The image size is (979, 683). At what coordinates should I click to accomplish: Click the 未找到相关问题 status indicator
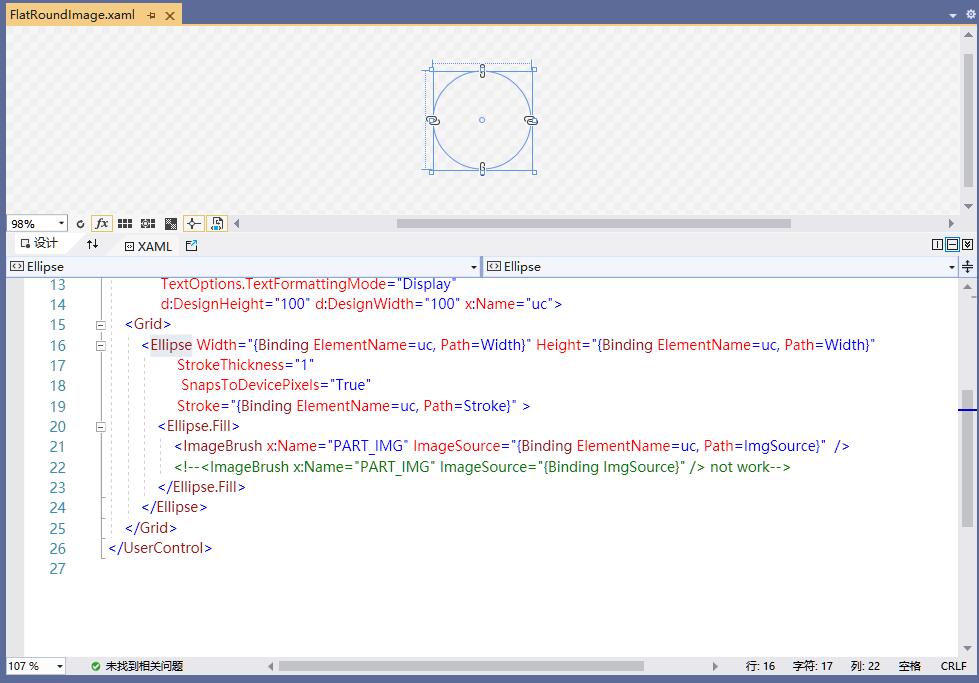pyautogui.click(x=137, y=666)
